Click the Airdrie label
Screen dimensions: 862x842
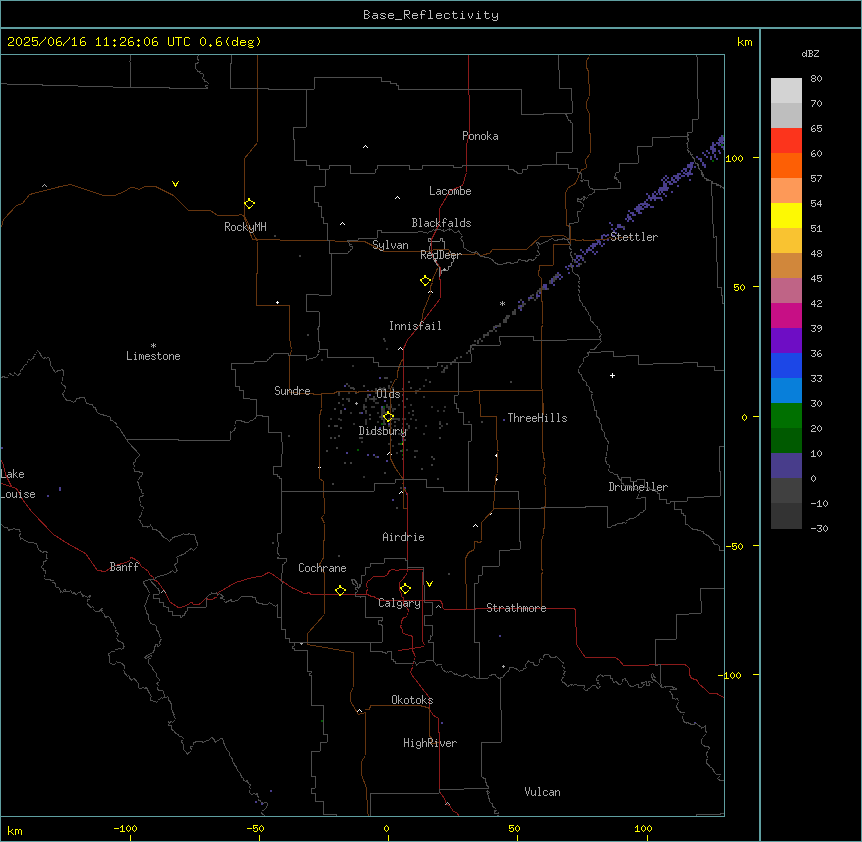tap(404, 537)
